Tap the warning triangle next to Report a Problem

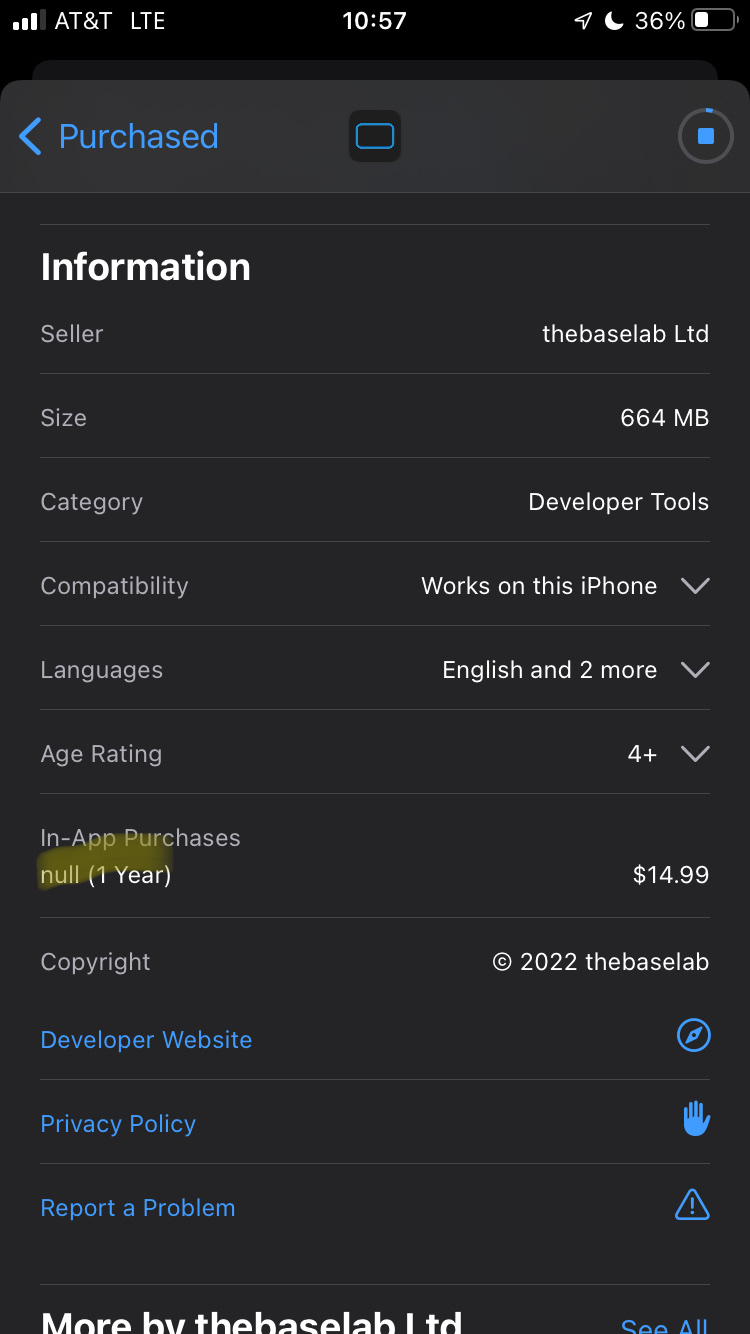point(693,1205)
